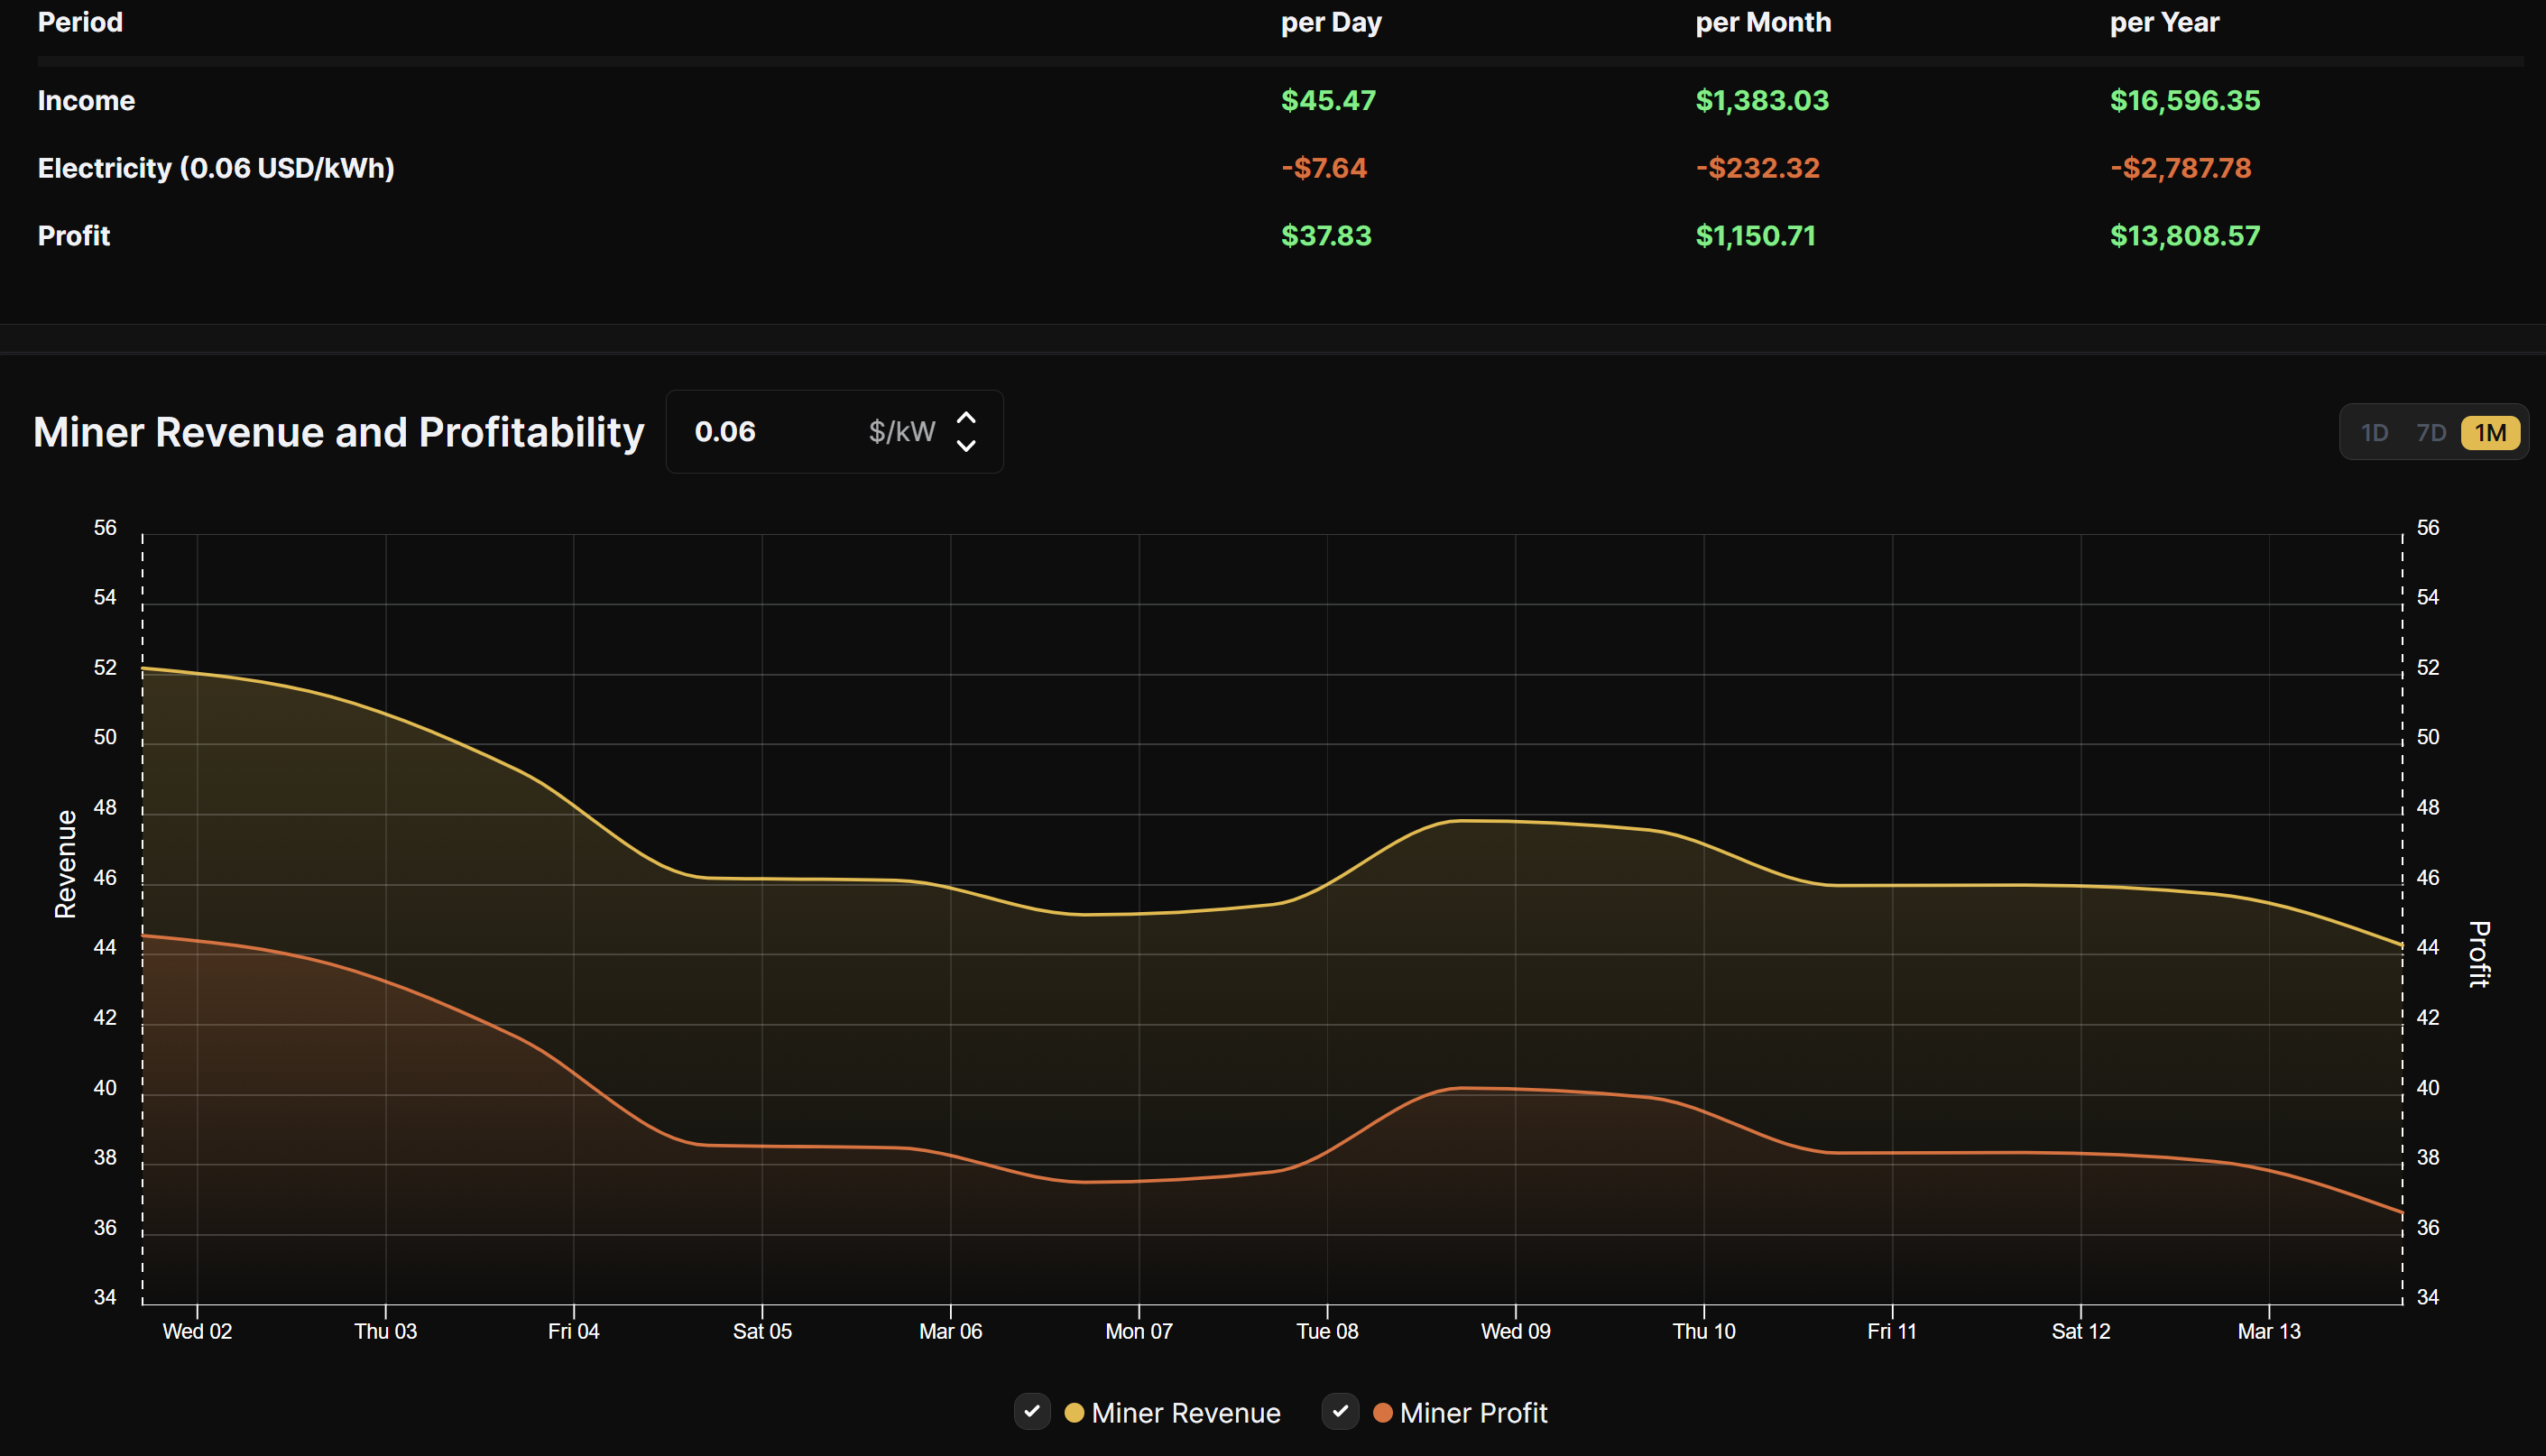Click the Miner Revenue and Profitability heading
2546x1456 pixels.
tap(339, 432)
